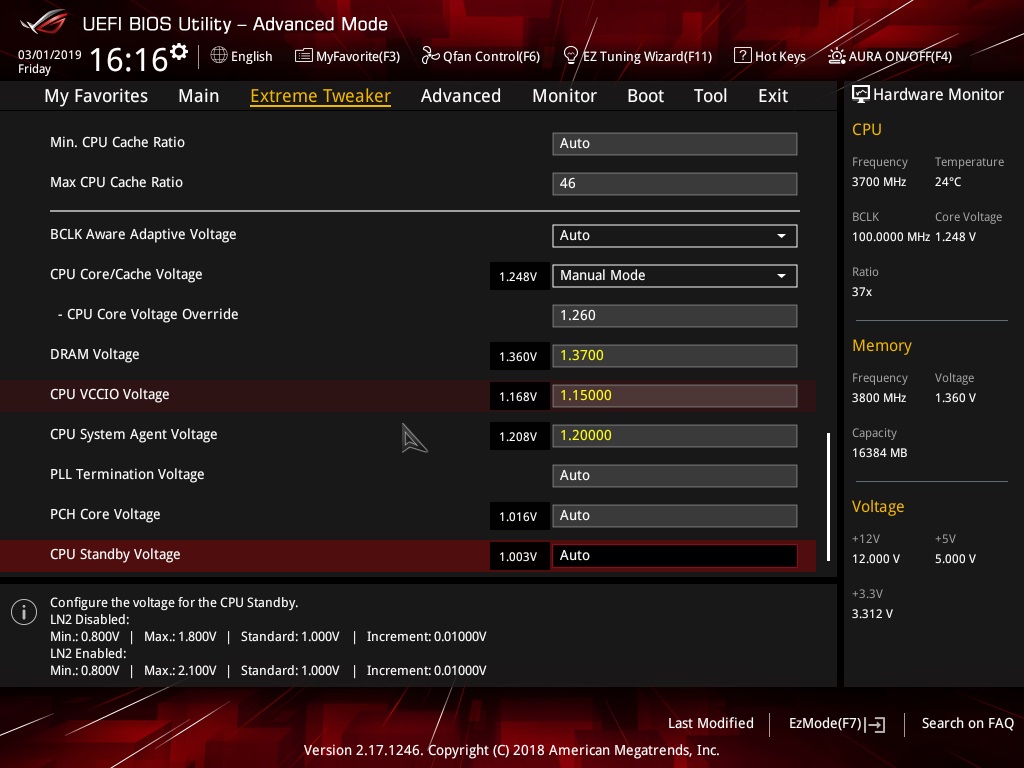Select the Max CPU Cache Ratio label
Image resolution: width=1024 pixels, height=768 pixels.
click(116, 182)
